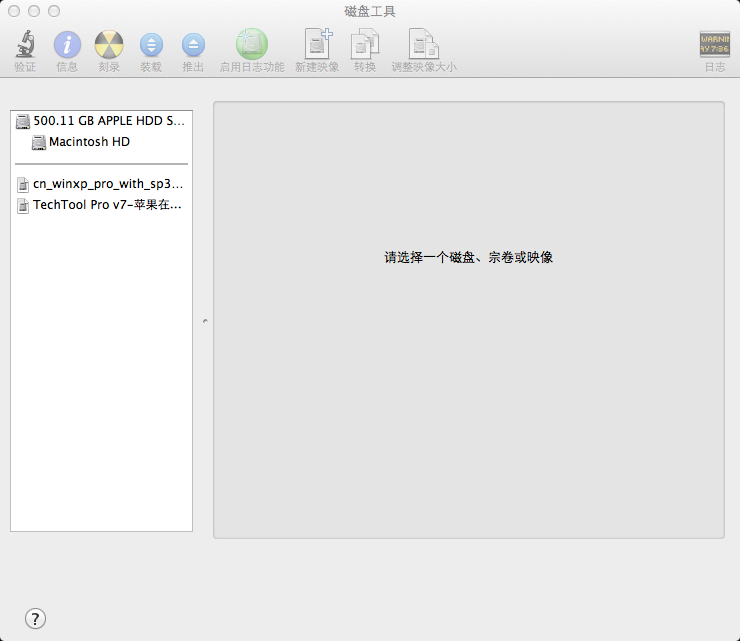Click the 请选择一个磁盘、宗卷或映像 placeholder text
This screenshot has width=740, height=641.
468,258
